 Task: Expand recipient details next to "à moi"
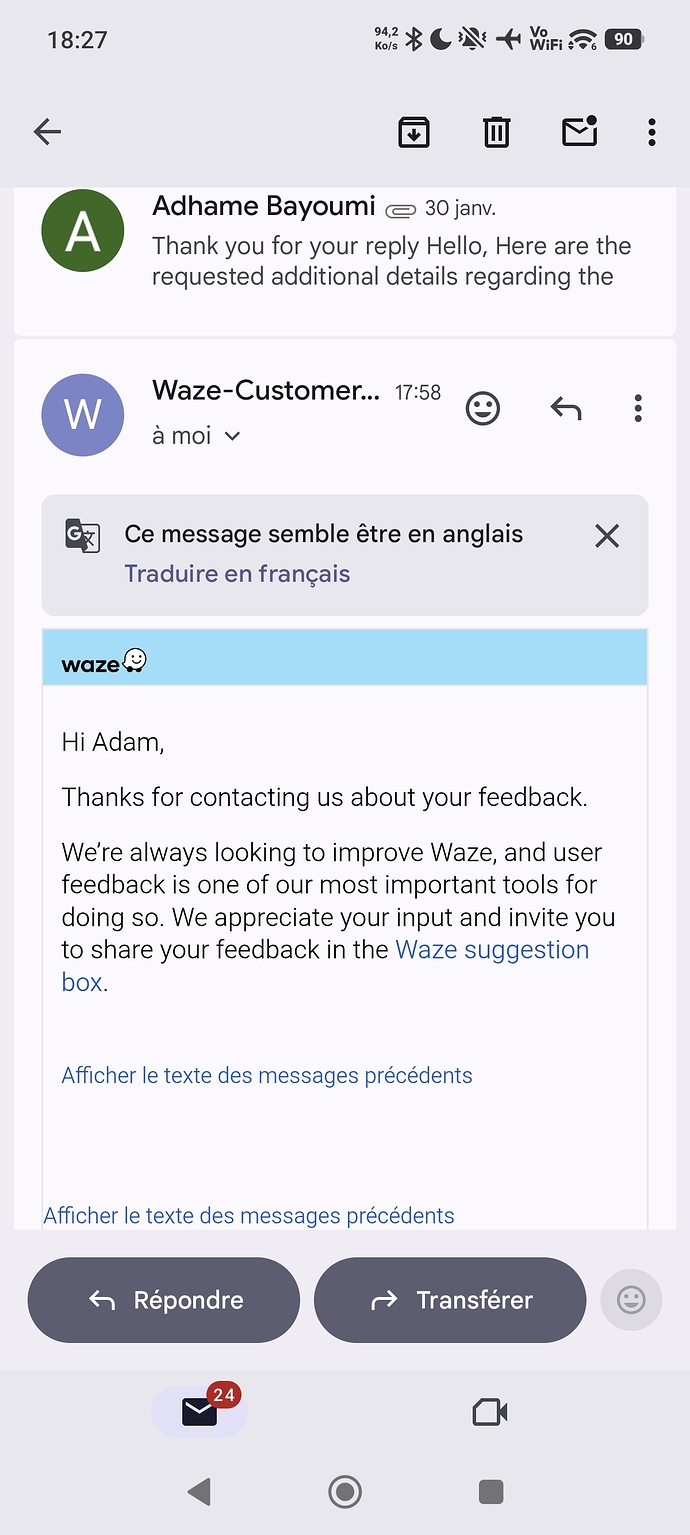232,436
